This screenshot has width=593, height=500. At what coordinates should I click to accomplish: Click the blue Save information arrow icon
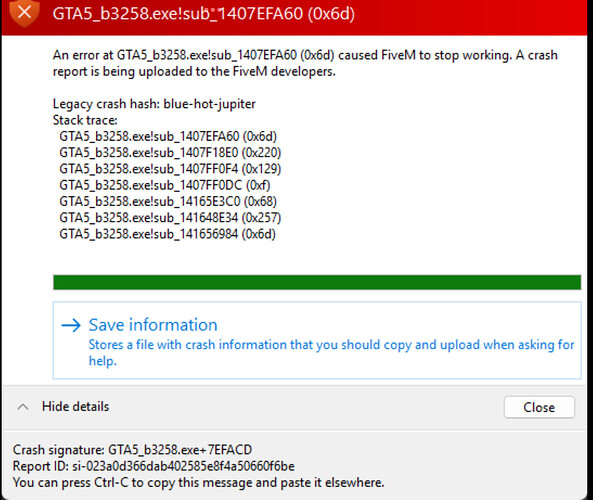71,325
